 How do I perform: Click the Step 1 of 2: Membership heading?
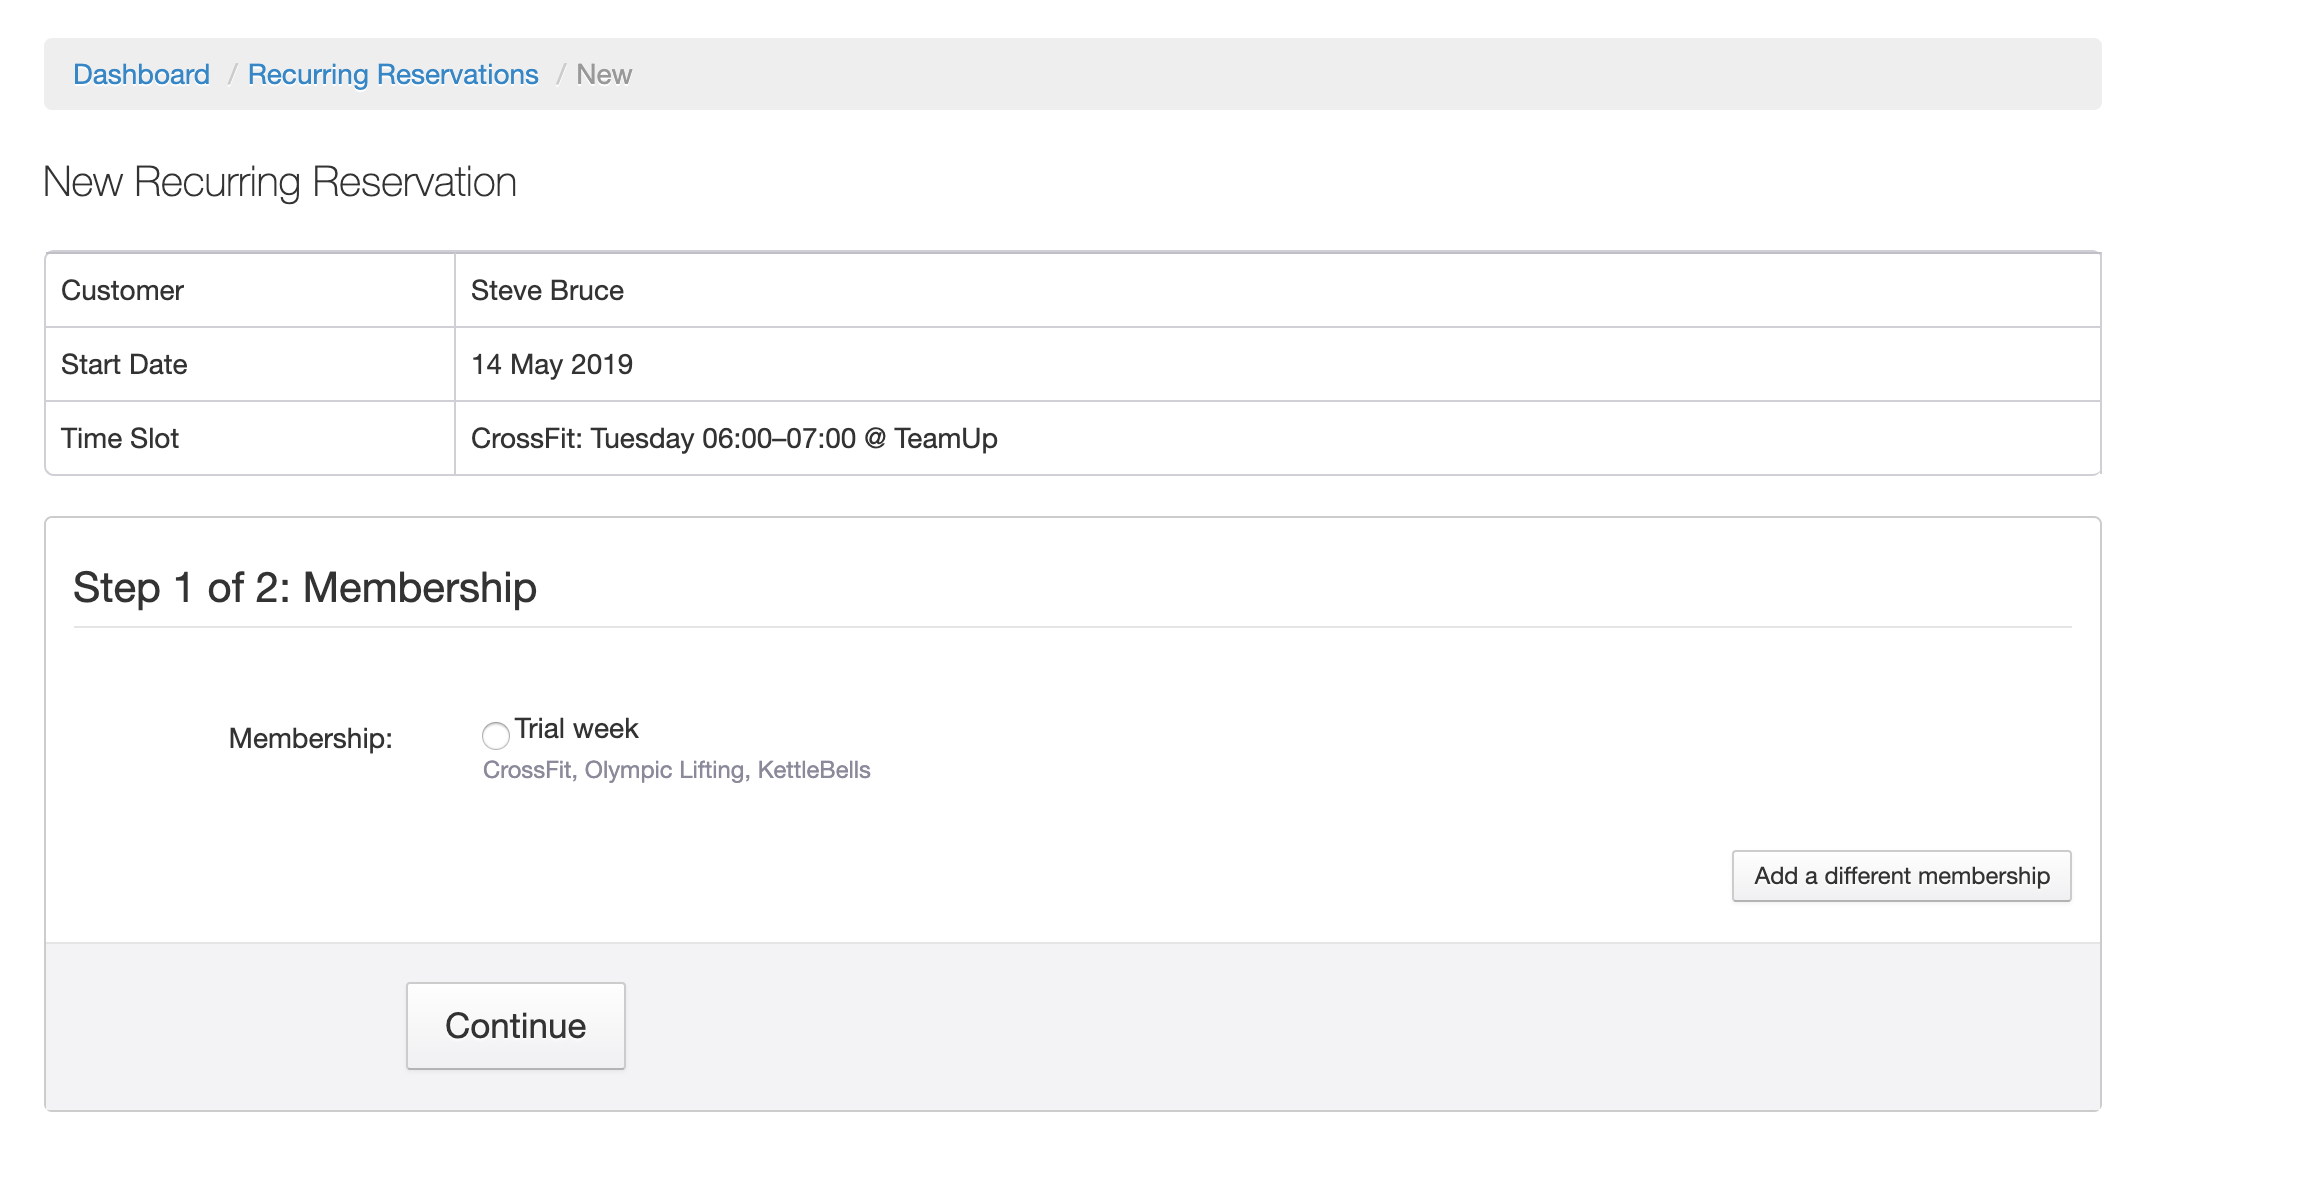(x=305, y=588)
